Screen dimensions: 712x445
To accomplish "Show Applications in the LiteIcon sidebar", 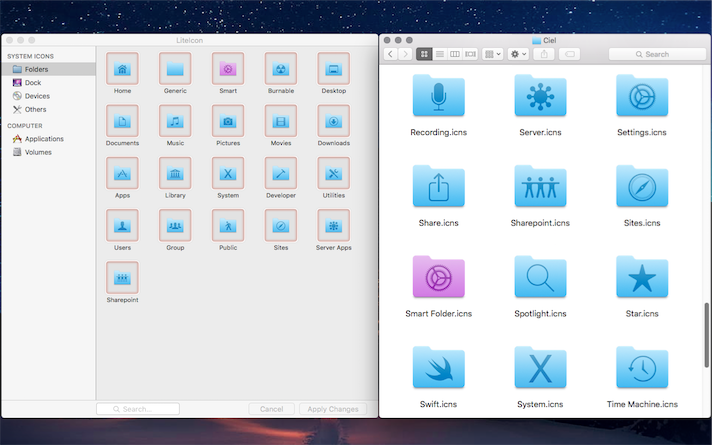I will click(x=48, y=138).
